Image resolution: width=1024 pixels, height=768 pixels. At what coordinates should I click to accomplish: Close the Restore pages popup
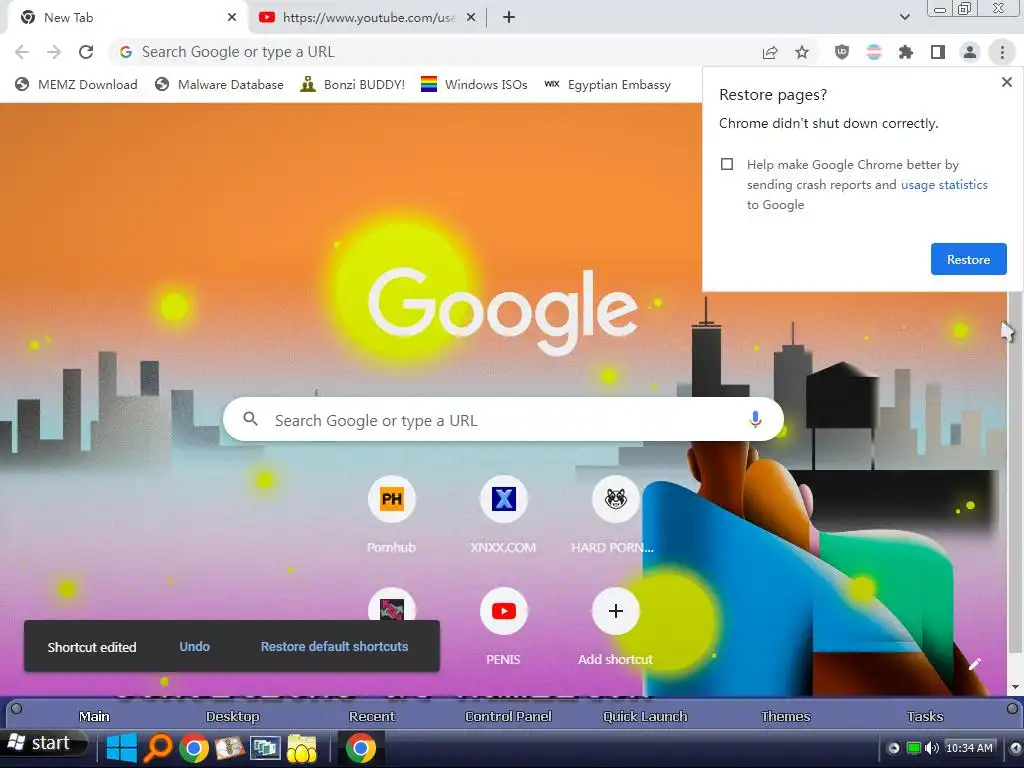point(1006,82)
